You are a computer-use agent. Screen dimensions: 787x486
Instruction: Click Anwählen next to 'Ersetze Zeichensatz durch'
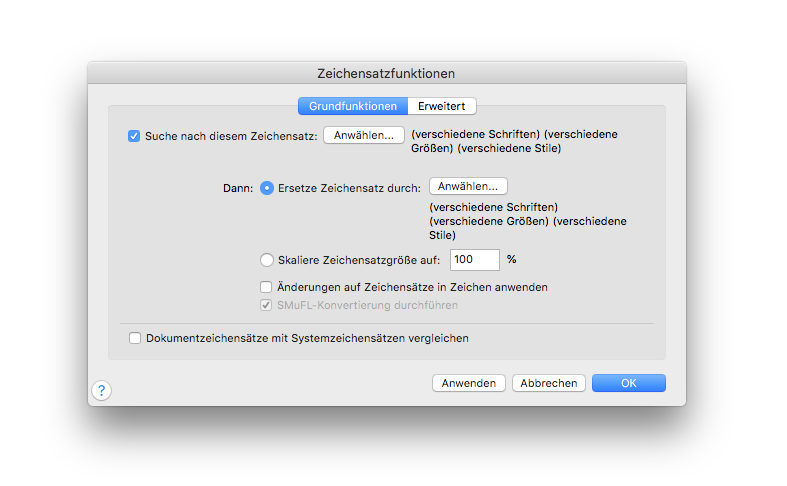point(468,186)
